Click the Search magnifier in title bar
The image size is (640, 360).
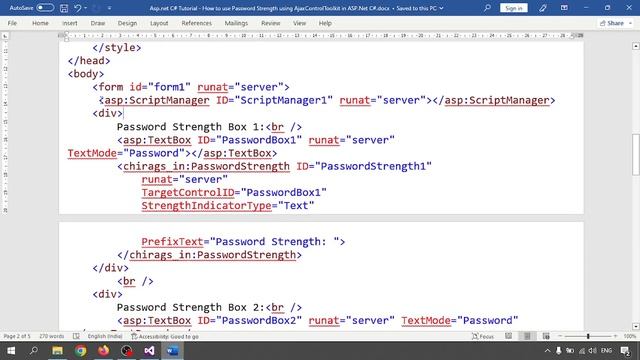pos(487,8)
